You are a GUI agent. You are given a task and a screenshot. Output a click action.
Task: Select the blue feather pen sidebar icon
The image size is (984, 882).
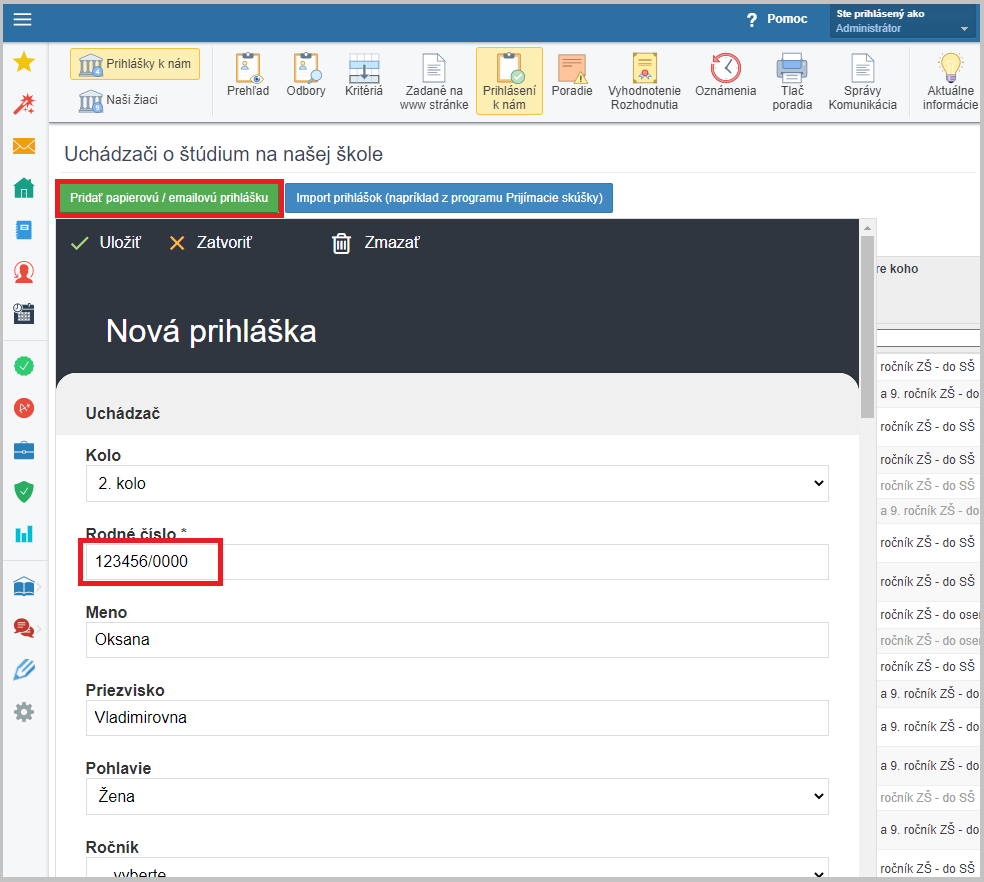point(24,670)
